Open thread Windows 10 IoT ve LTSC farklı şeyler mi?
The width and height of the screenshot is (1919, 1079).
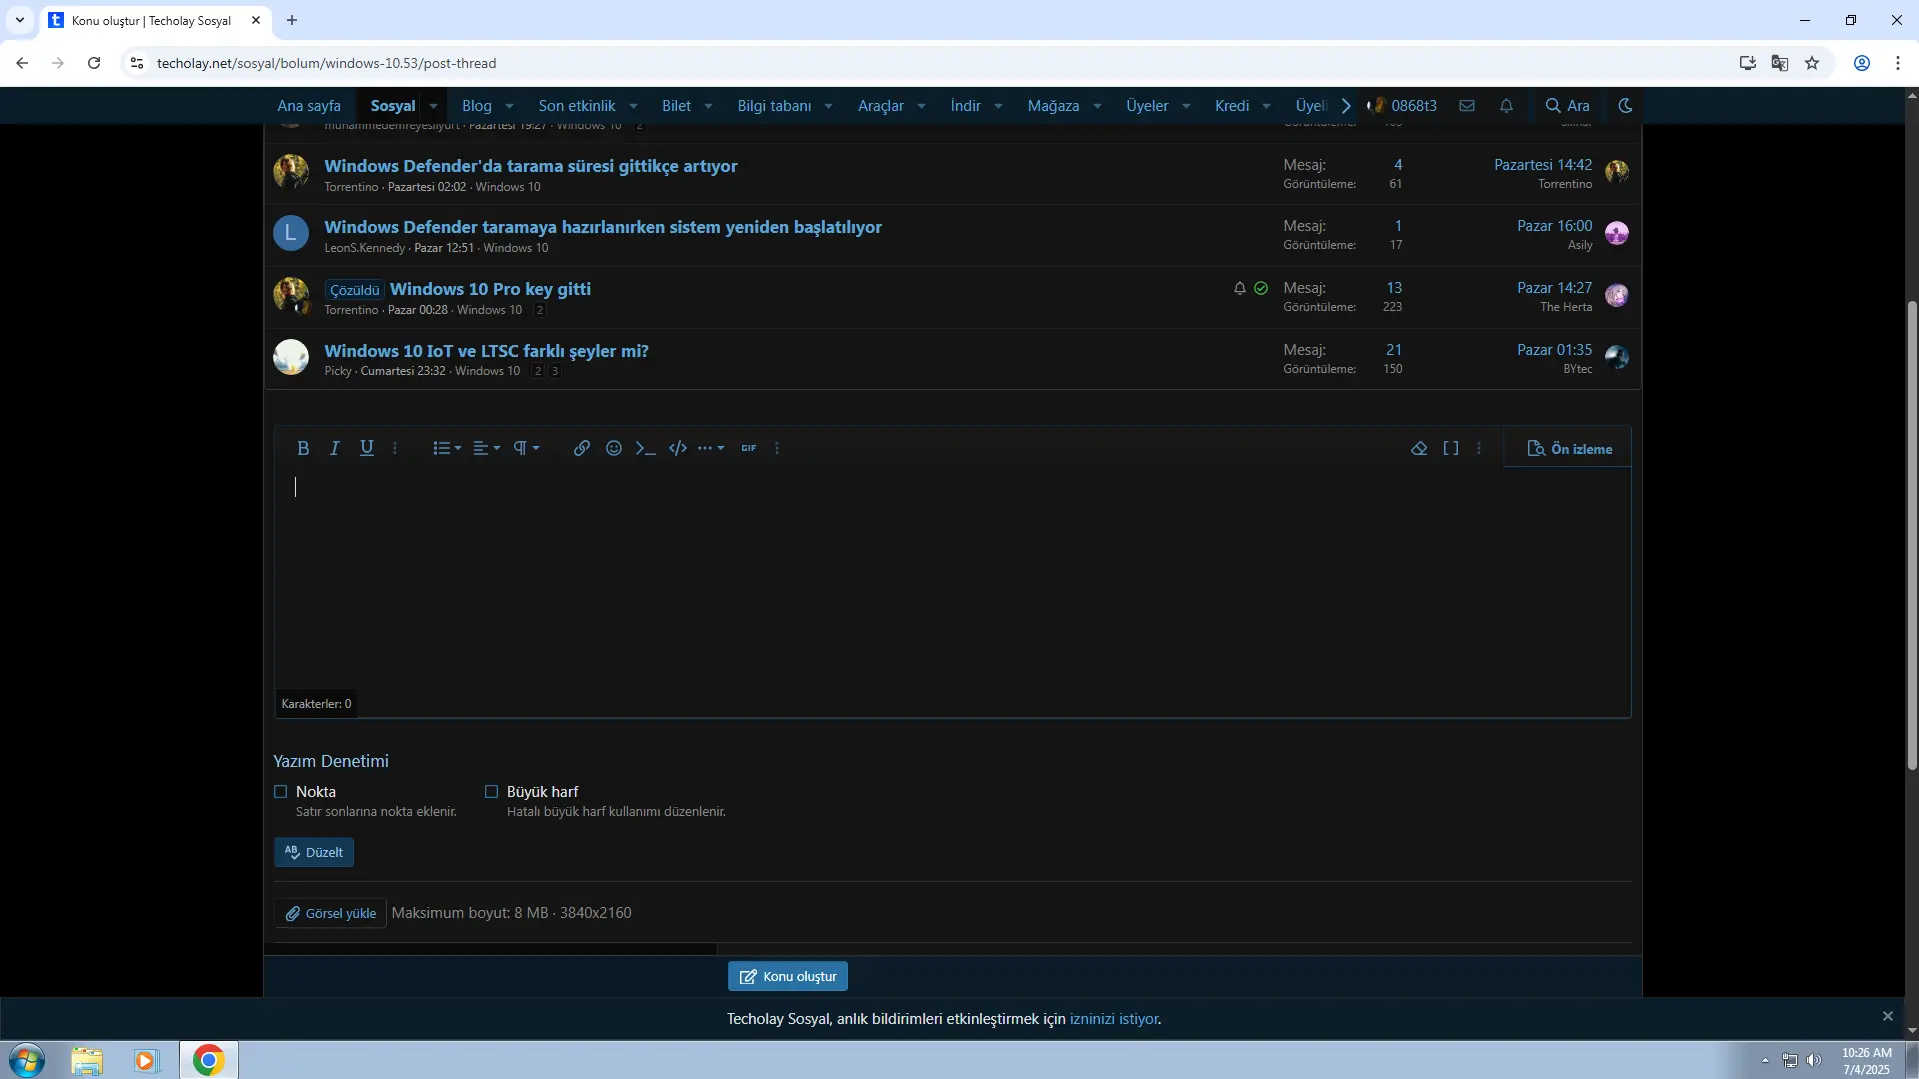[486, 351]
